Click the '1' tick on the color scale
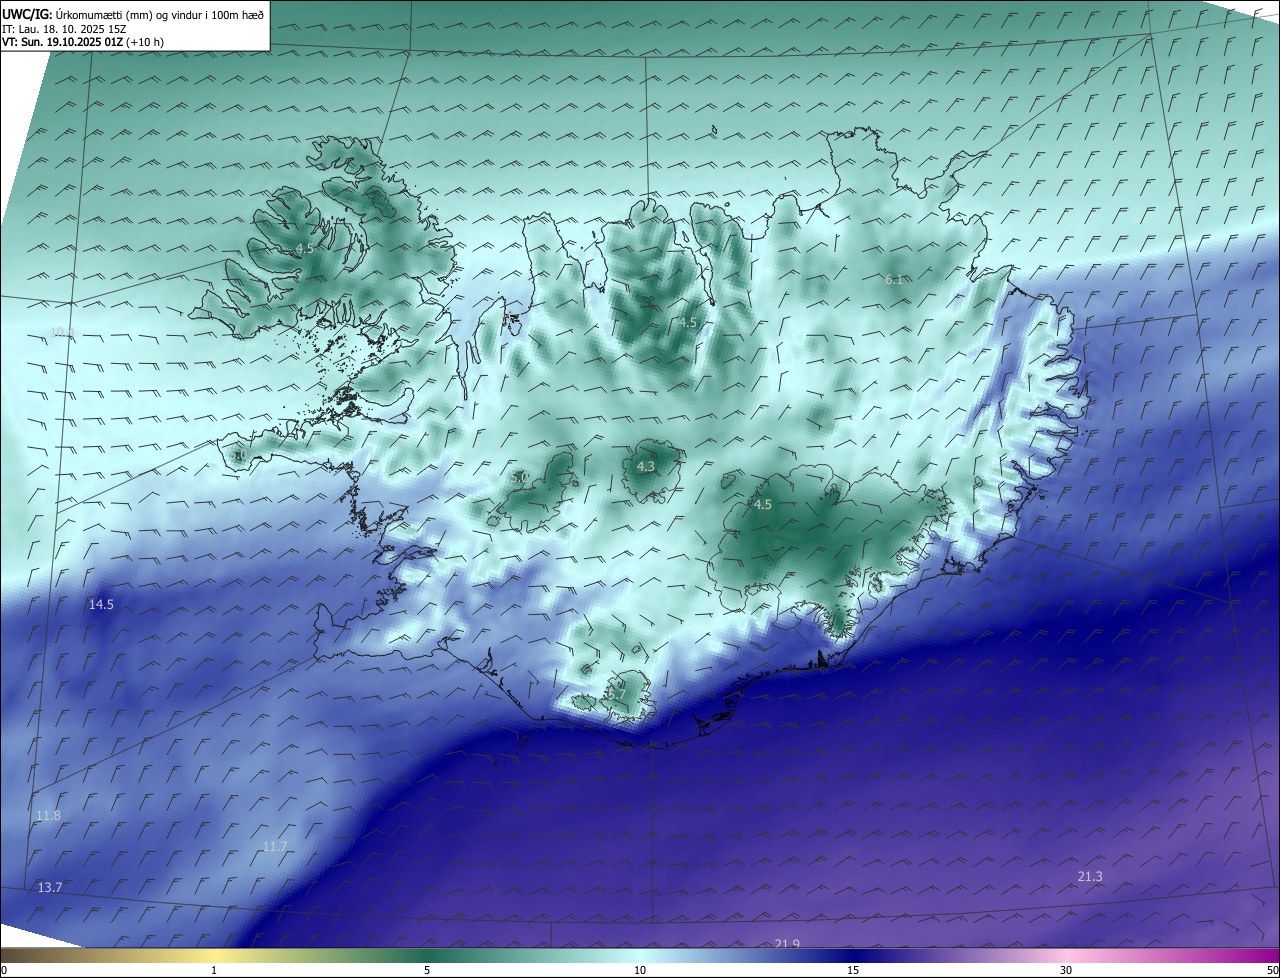The width and height of the screenshot is (1280, 978). [x=214, y=970]
